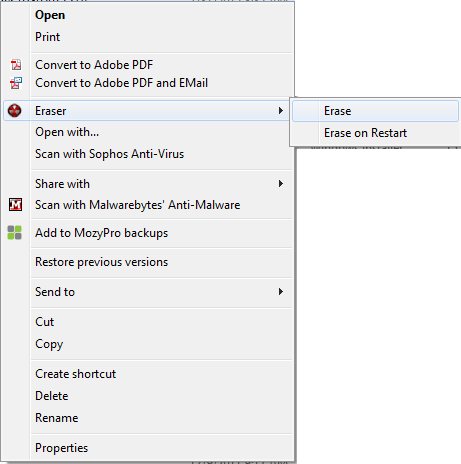461x464 pixels.
Task: Expand the Send to submenu arrow
Action: point(281,292)
